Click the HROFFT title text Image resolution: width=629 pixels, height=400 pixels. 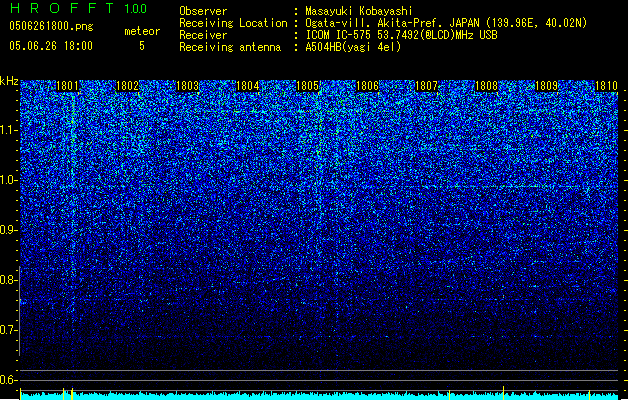point(62,8)
